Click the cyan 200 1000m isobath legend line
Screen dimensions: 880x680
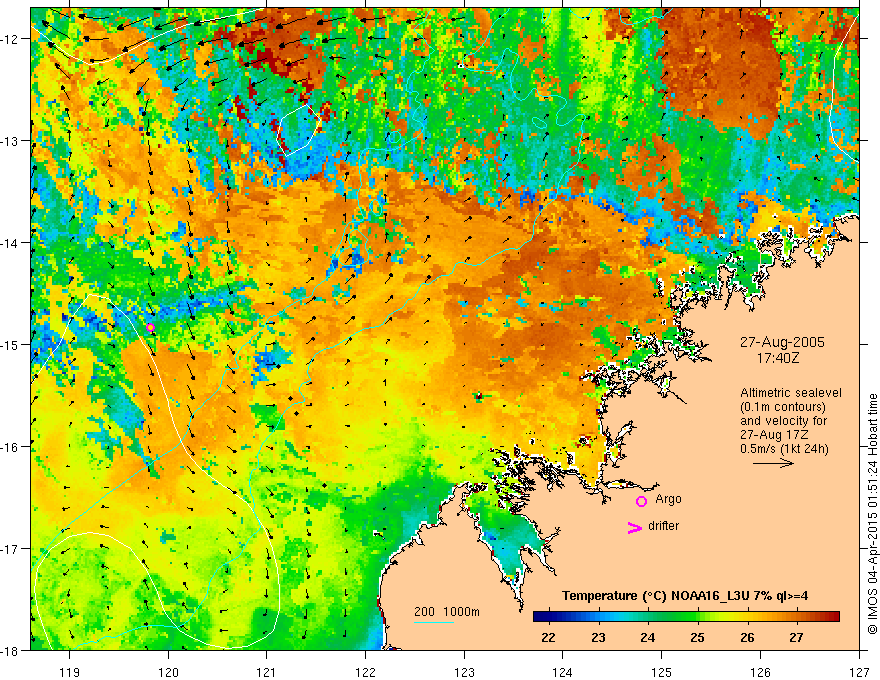click(434, 622)
